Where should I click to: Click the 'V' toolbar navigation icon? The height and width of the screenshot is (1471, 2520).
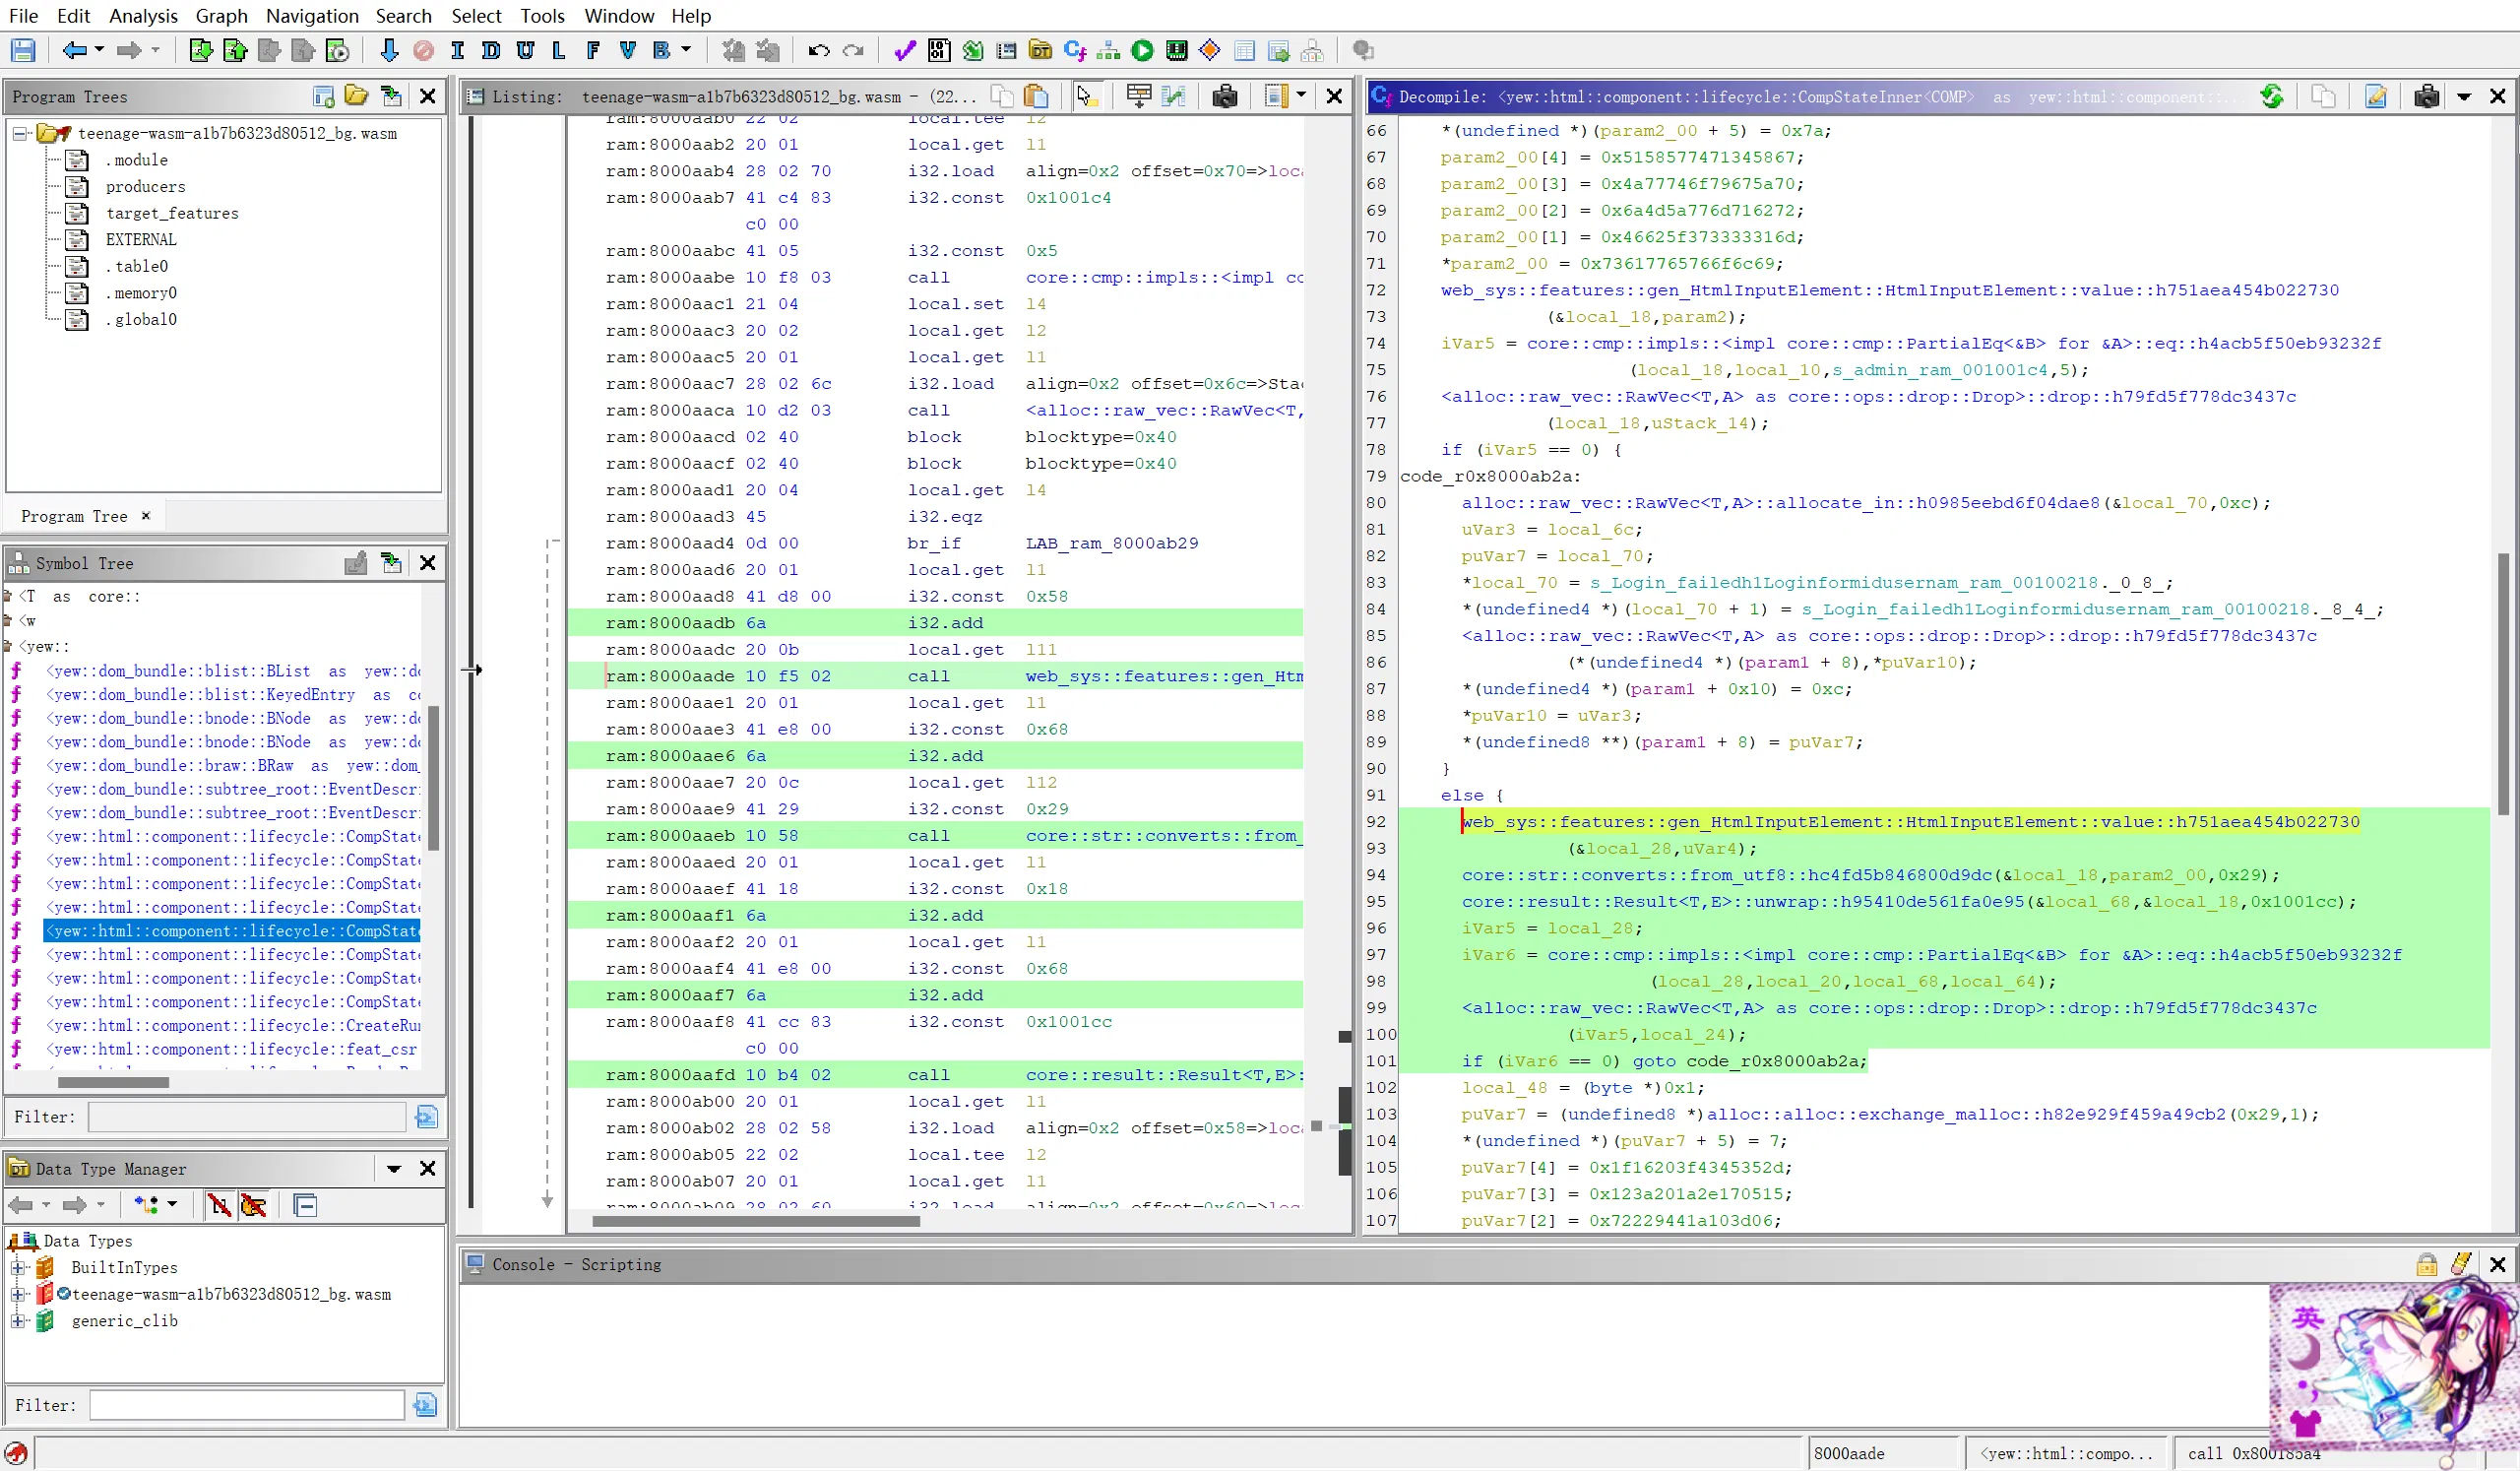627,50
